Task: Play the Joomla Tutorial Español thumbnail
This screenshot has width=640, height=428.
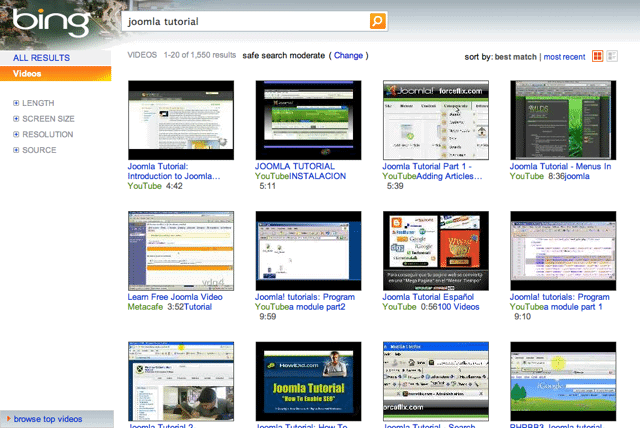Action: tap(436, 251)
